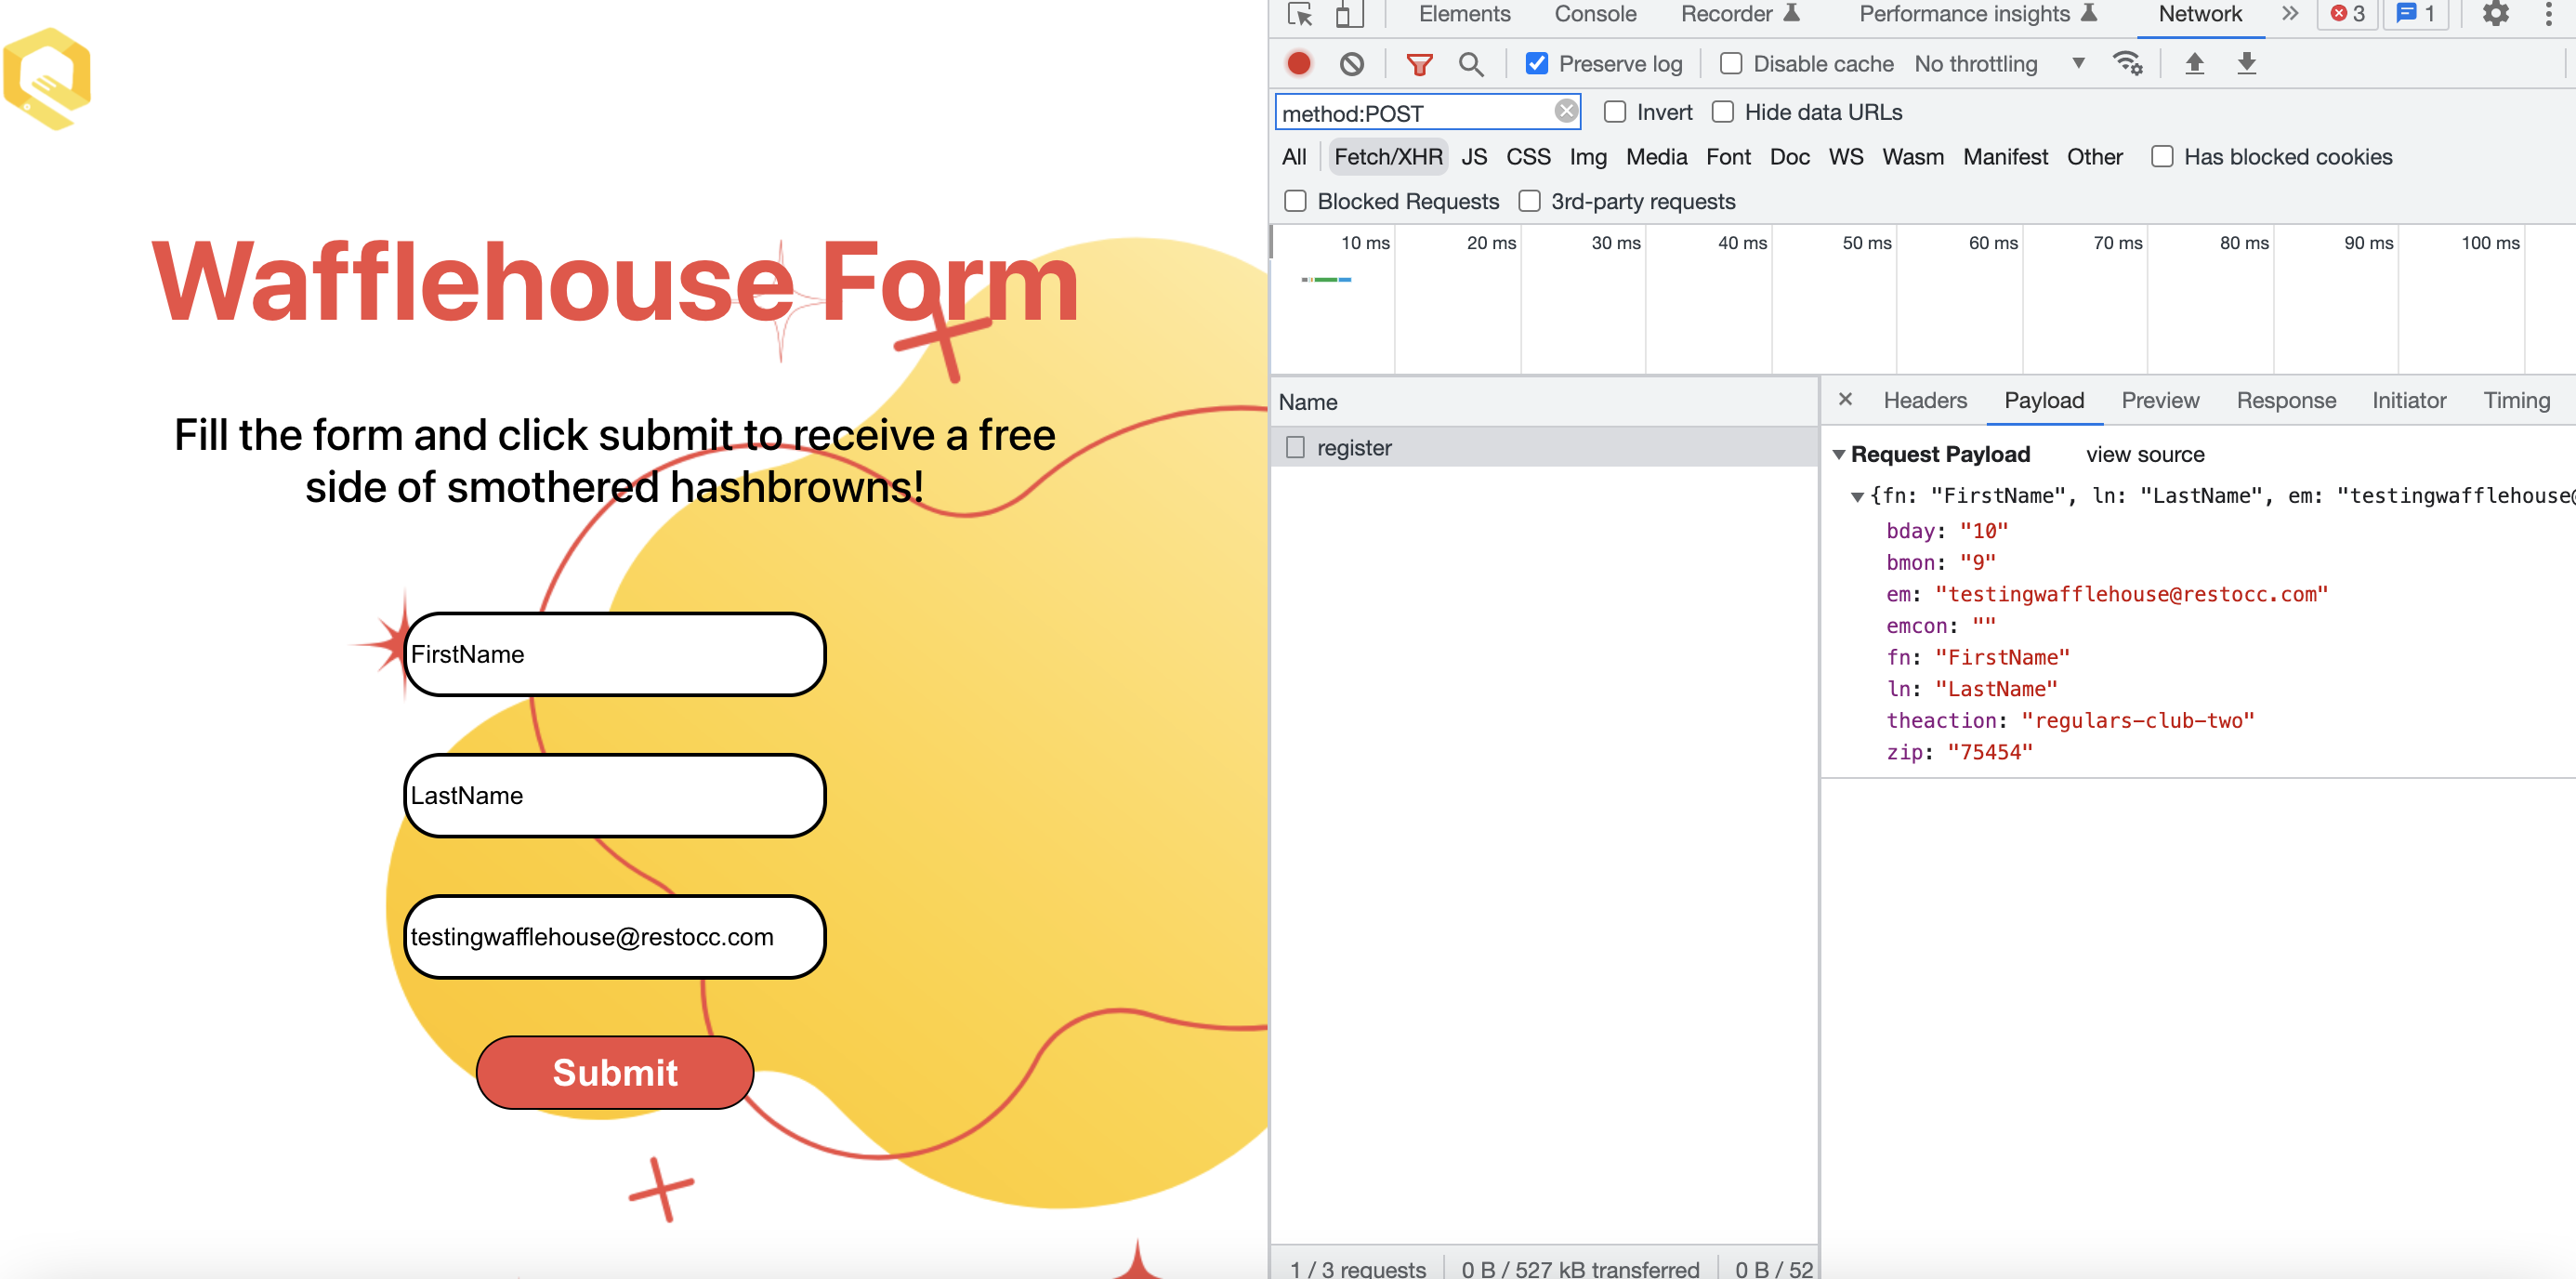Open network search magnifier icon
Viewport: 2576px width, 1279px height.
[x=1470, y=64]
